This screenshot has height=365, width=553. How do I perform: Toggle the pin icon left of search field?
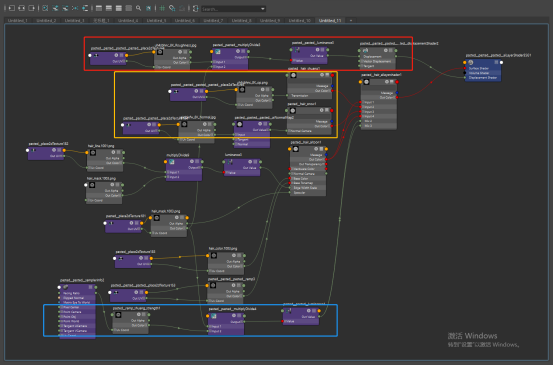tap(195, 8)
